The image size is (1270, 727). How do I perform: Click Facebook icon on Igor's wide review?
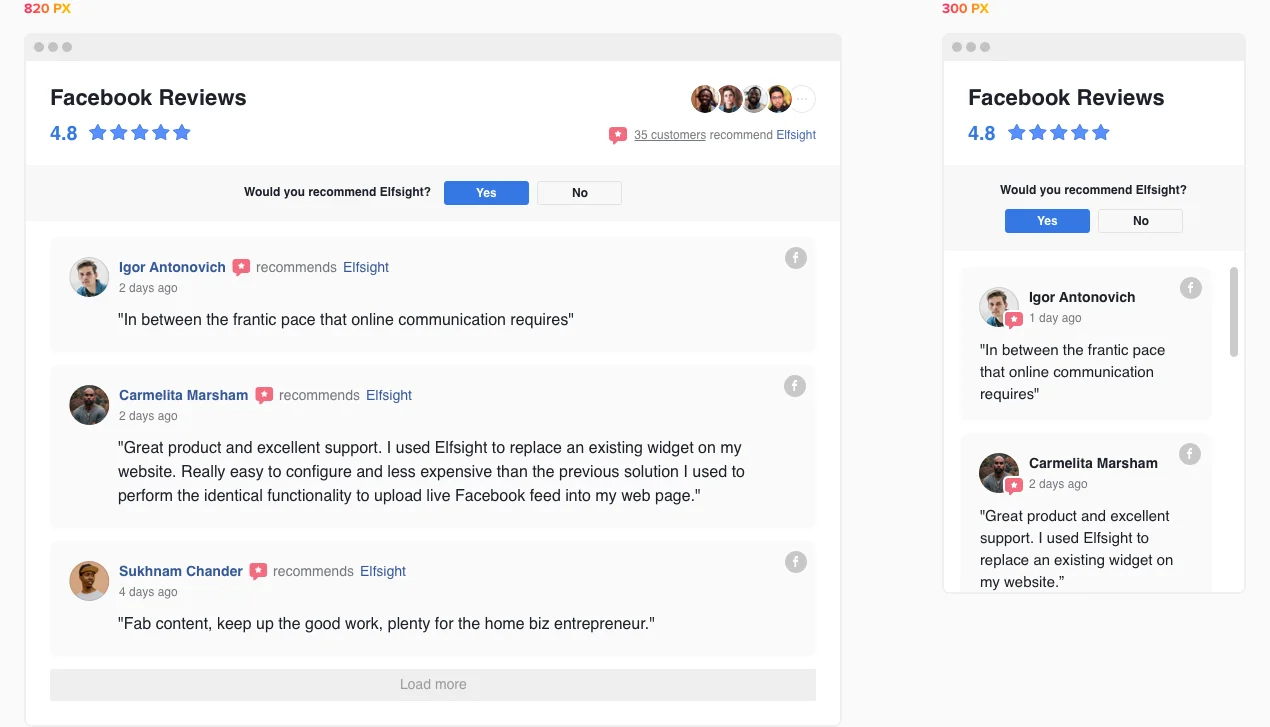[795, 258]
